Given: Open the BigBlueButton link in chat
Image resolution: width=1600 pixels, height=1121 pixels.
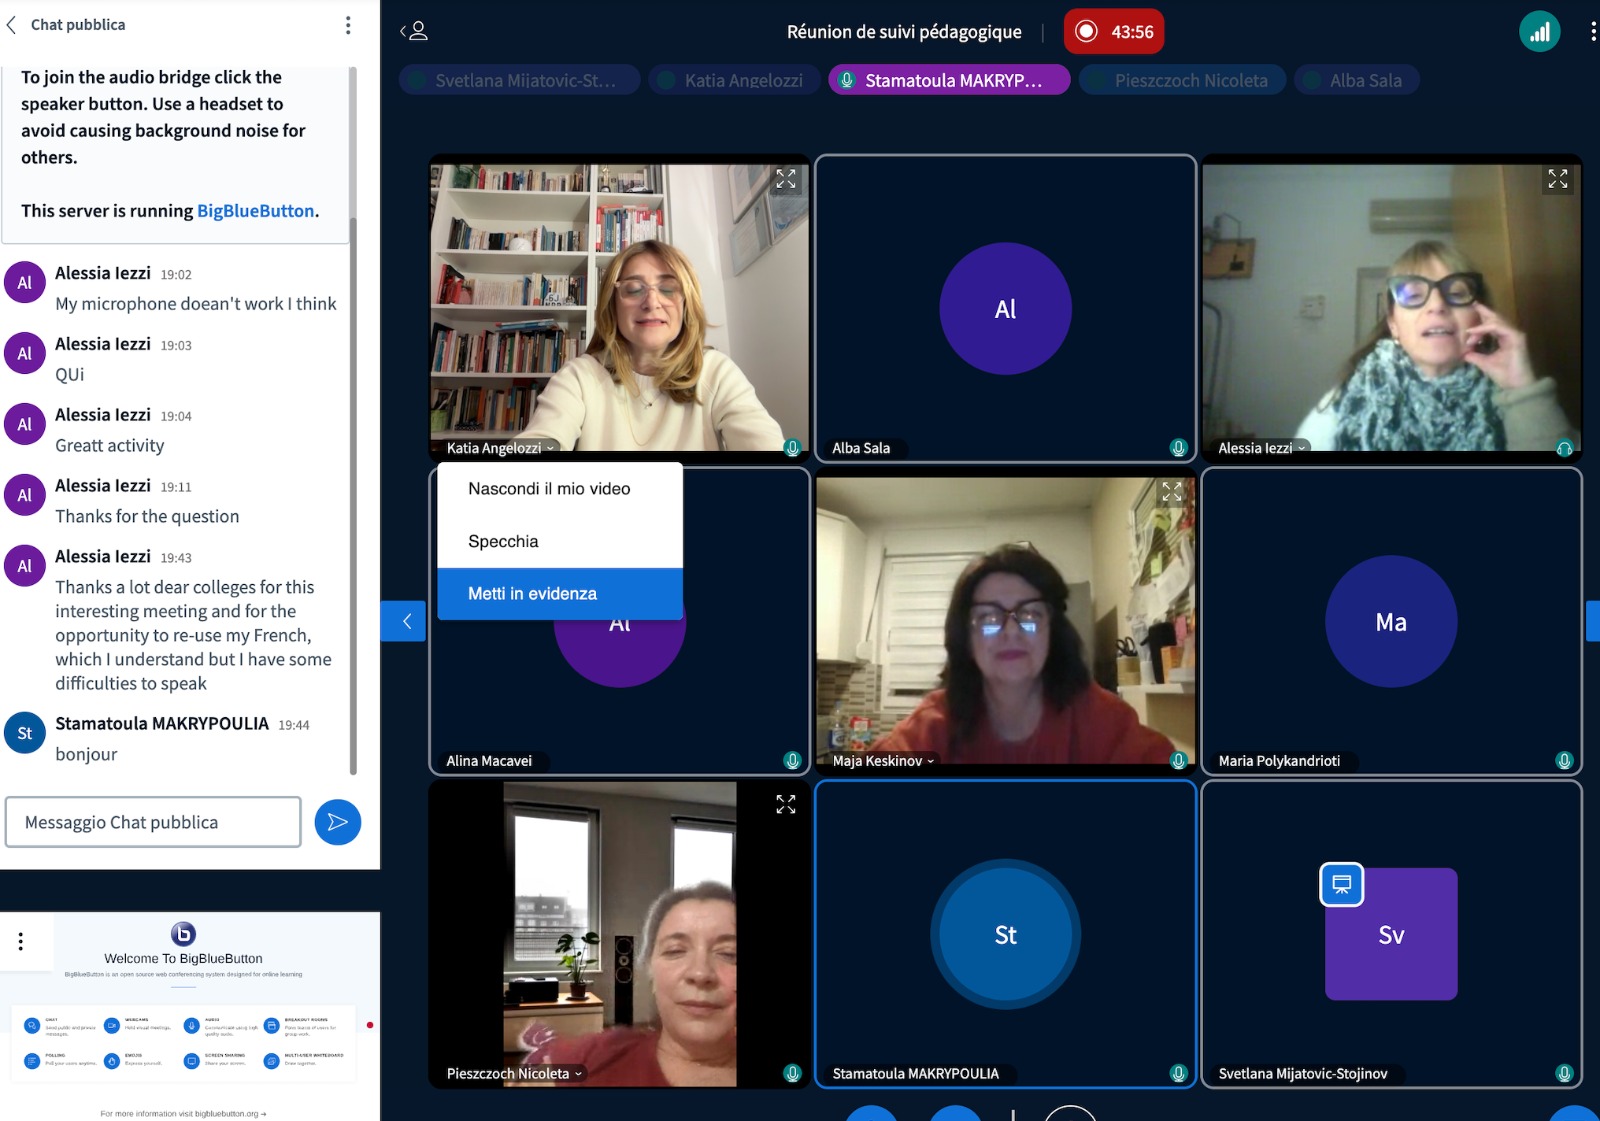Looking at the screenshot, I should (x=255, y=211).
